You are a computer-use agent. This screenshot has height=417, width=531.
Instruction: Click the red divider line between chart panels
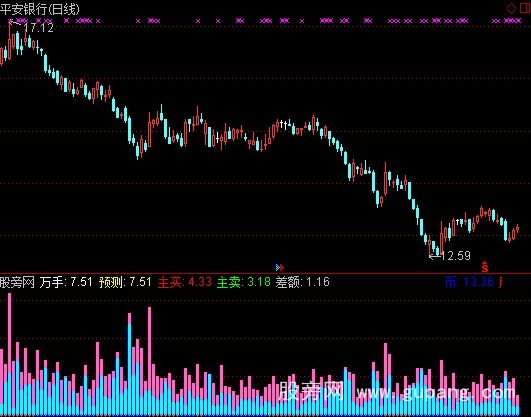(x=266, y=273)
